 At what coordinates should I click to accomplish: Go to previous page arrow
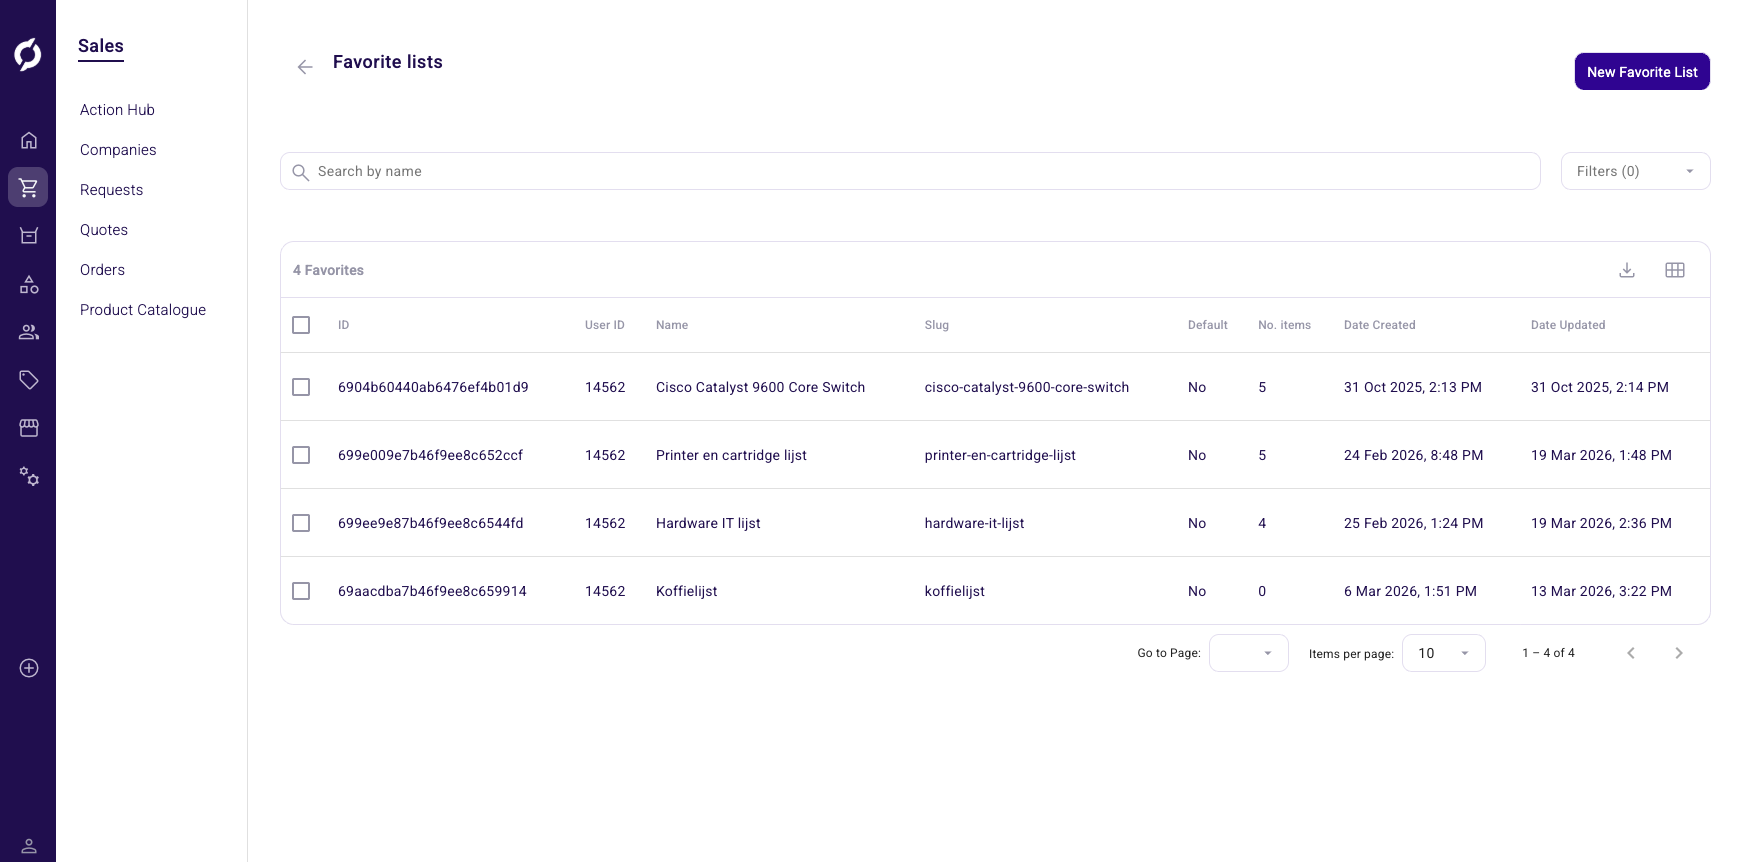1631,653
